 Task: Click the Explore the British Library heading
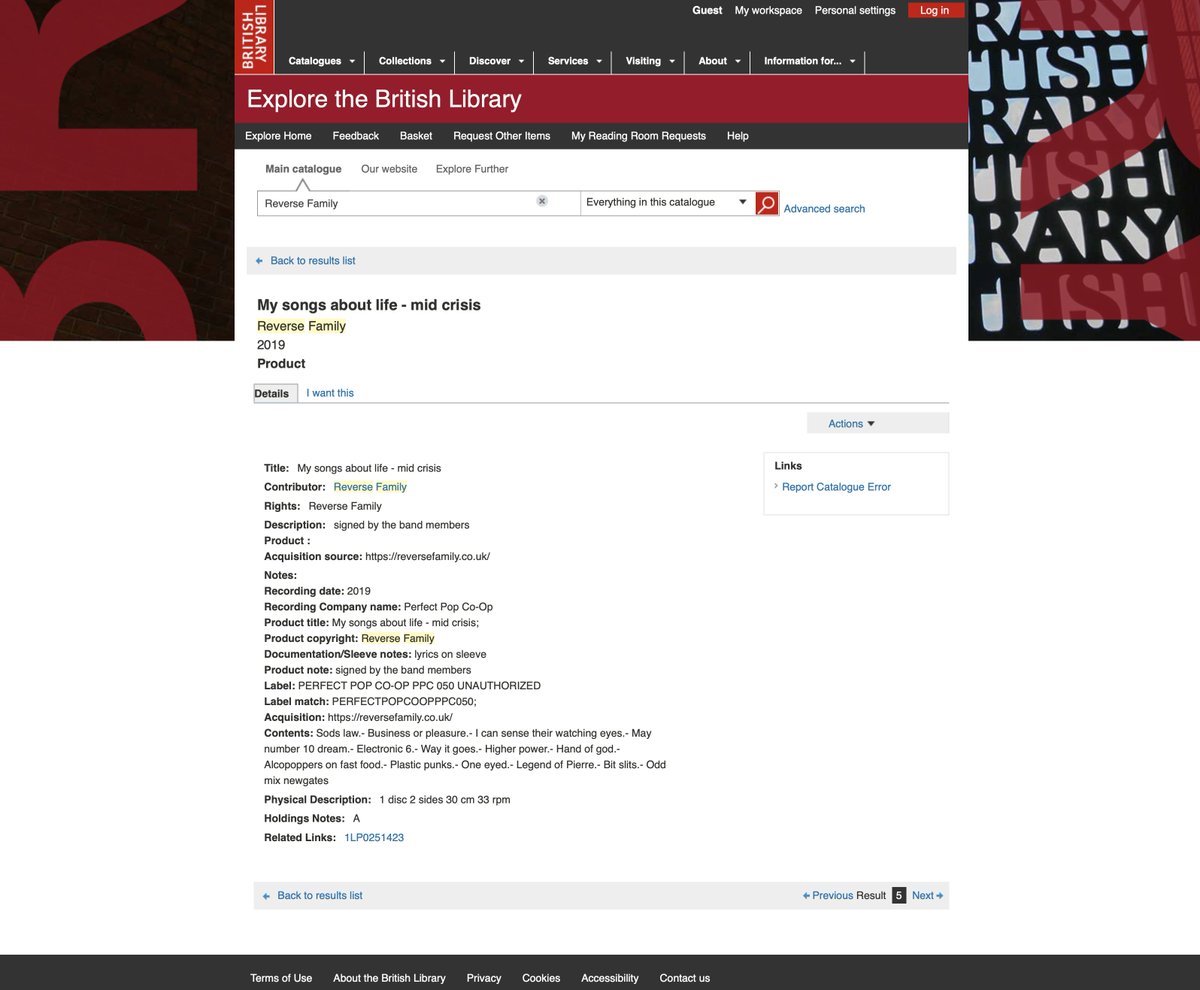click(384, 99)
